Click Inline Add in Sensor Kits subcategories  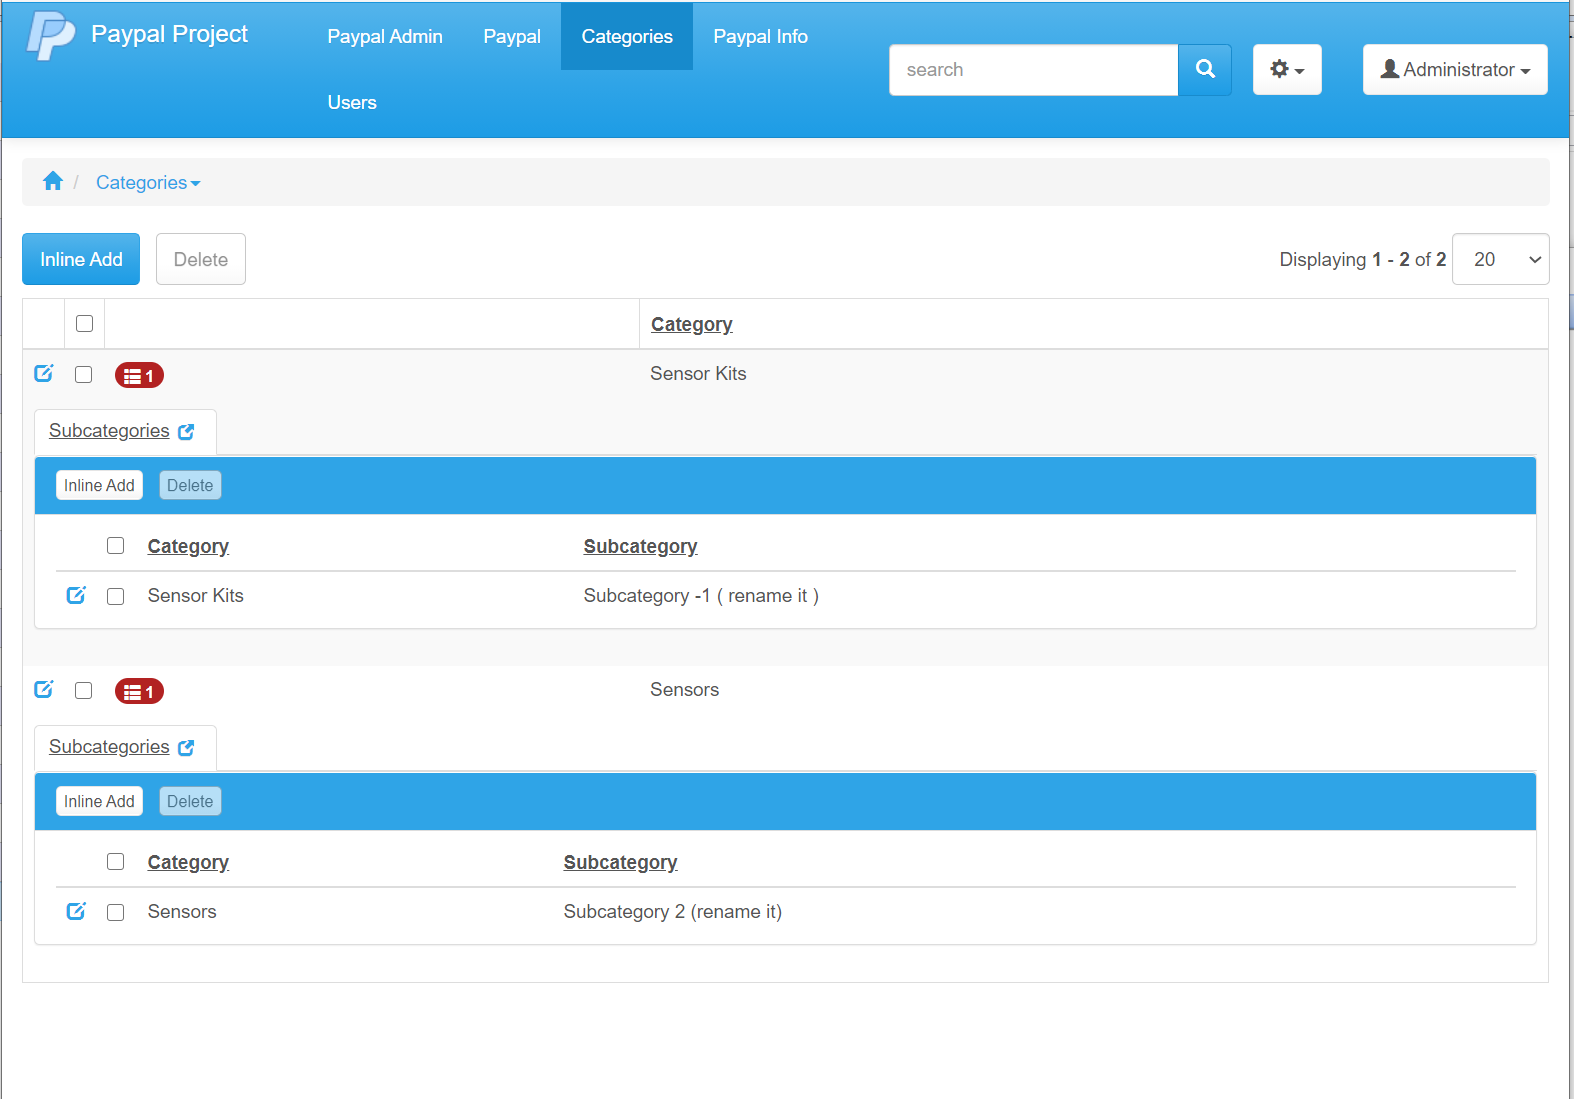(99, 485)
